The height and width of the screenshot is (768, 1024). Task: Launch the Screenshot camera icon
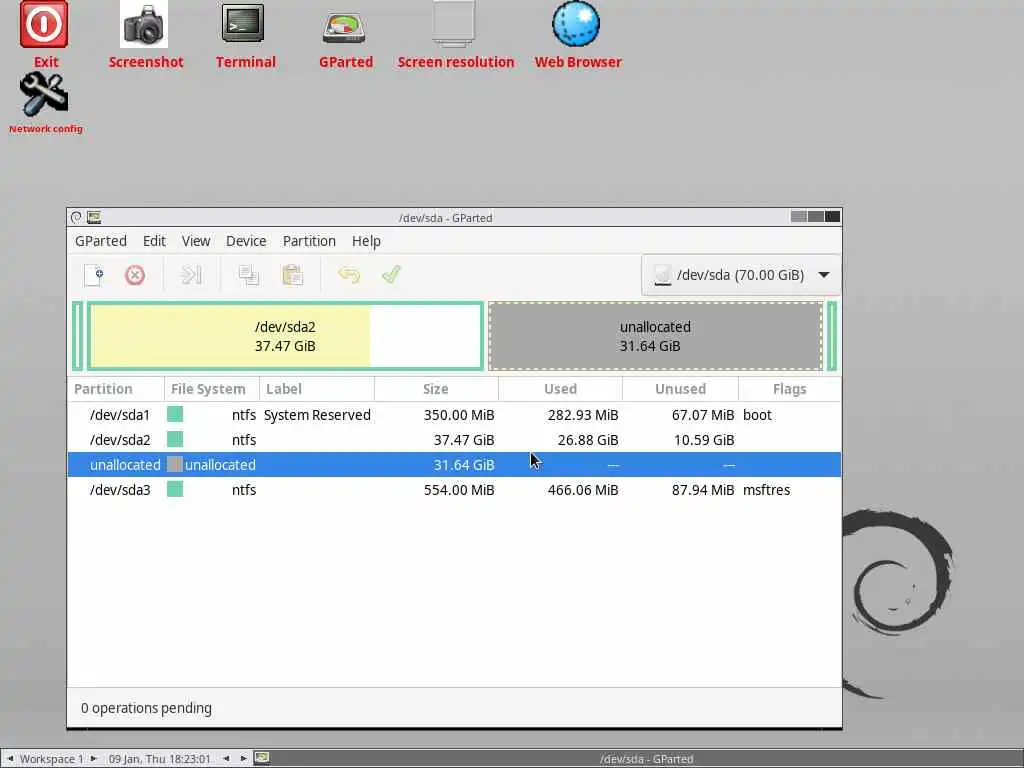[144, 25]
